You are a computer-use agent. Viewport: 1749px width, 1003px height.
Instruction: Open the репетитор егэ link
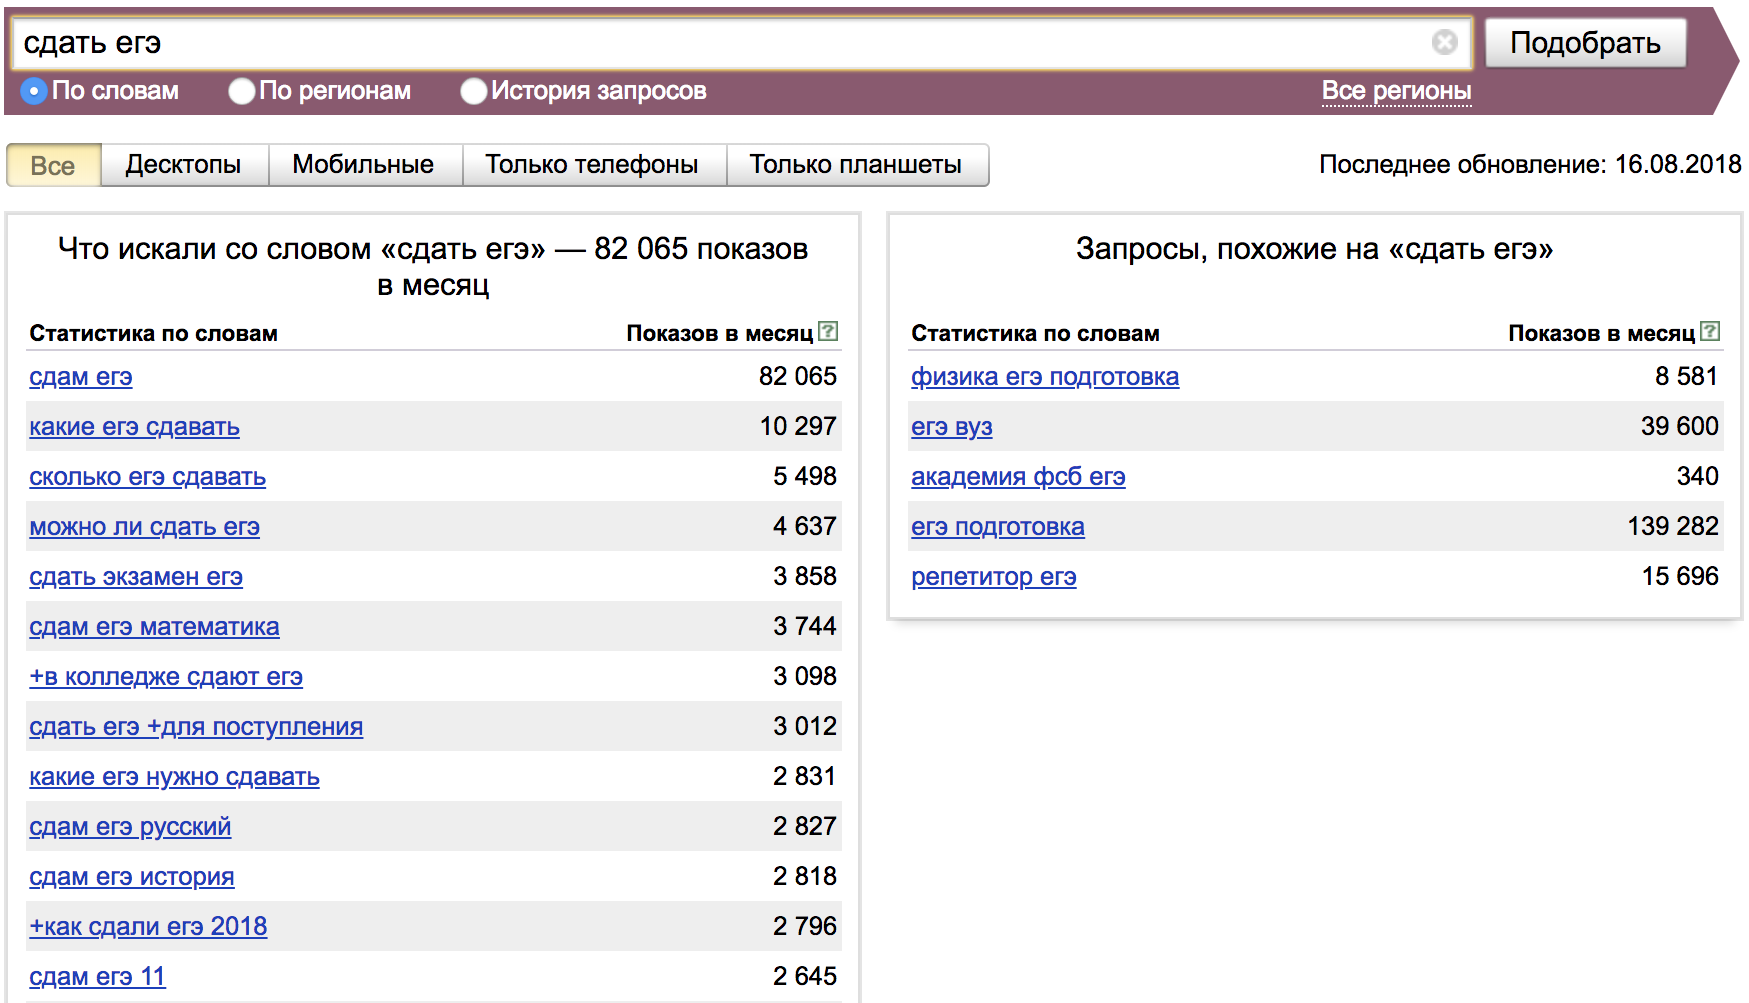point(994,577)
